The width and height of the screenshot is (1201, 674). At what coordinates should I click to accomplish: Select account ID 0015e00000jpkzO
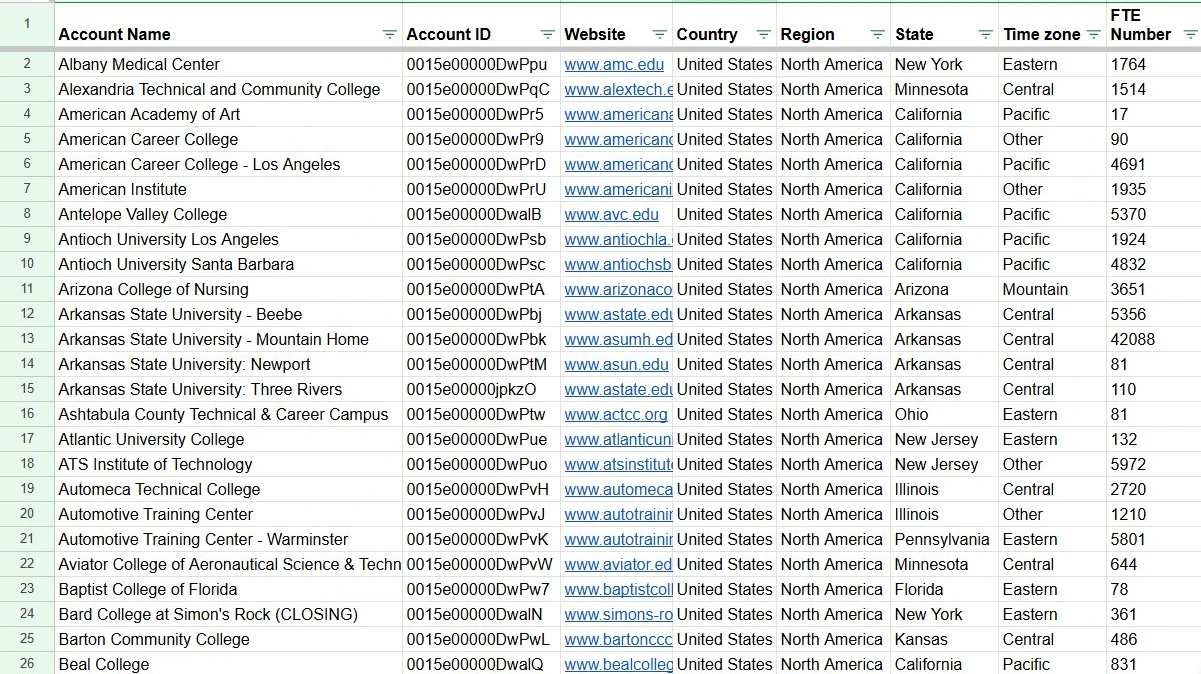pyautogui.click(x=481, y=389)
